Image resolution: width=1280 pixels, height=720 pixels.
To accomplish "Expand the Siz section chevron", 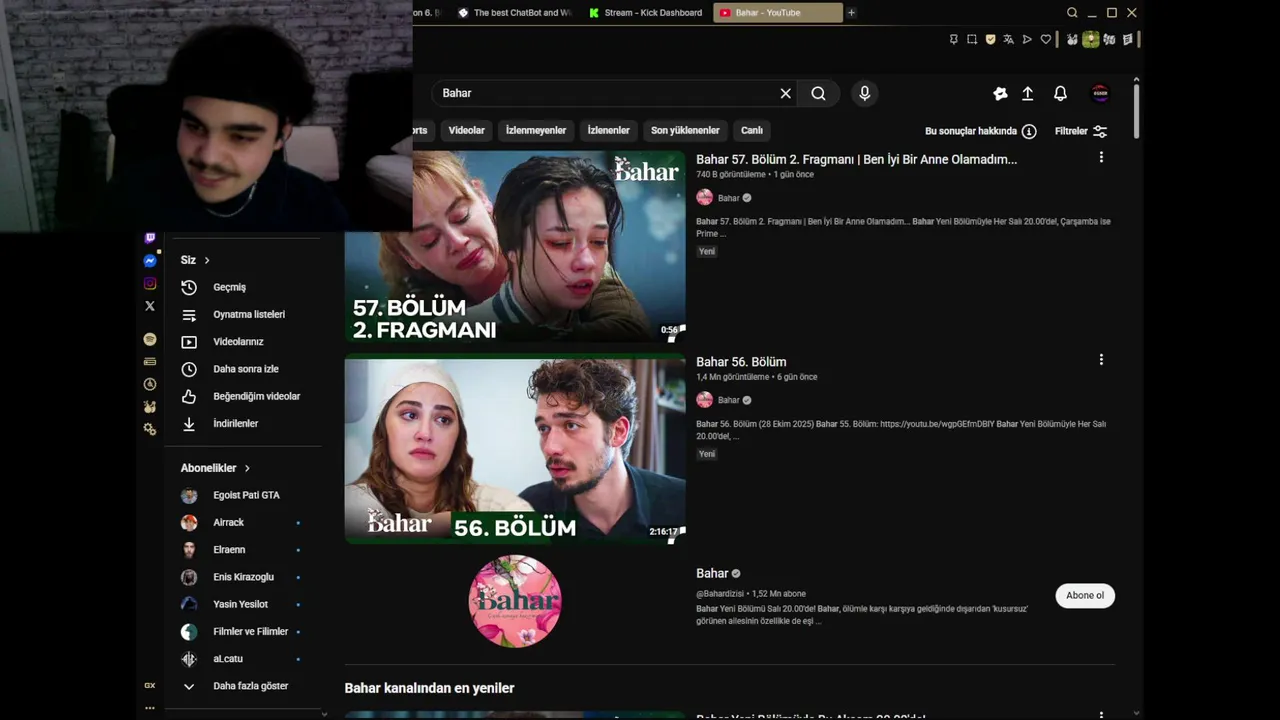I will tap(207, 260).
